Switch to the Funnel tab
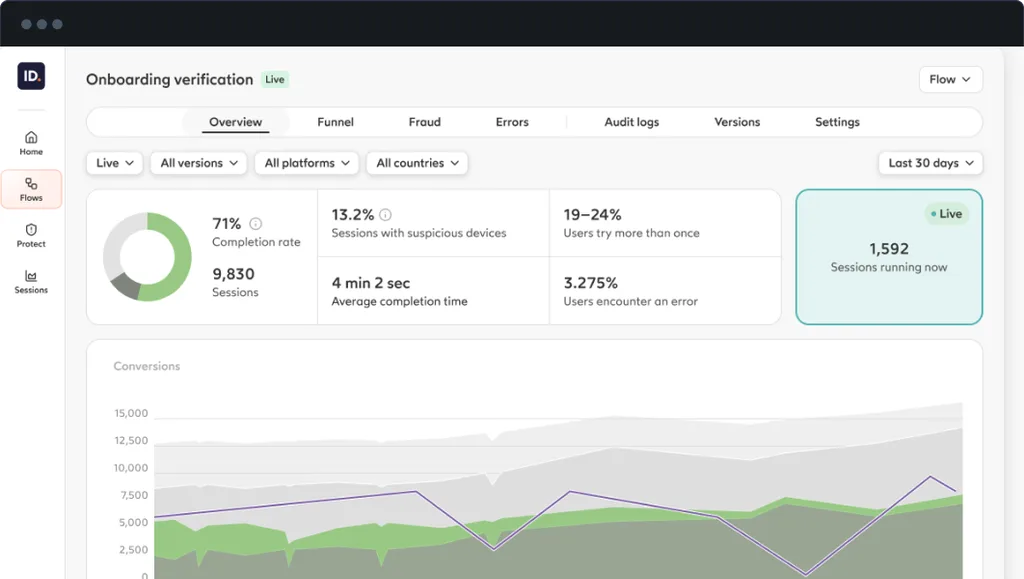Screen dimensions: 1024x579 pos(335,122)
